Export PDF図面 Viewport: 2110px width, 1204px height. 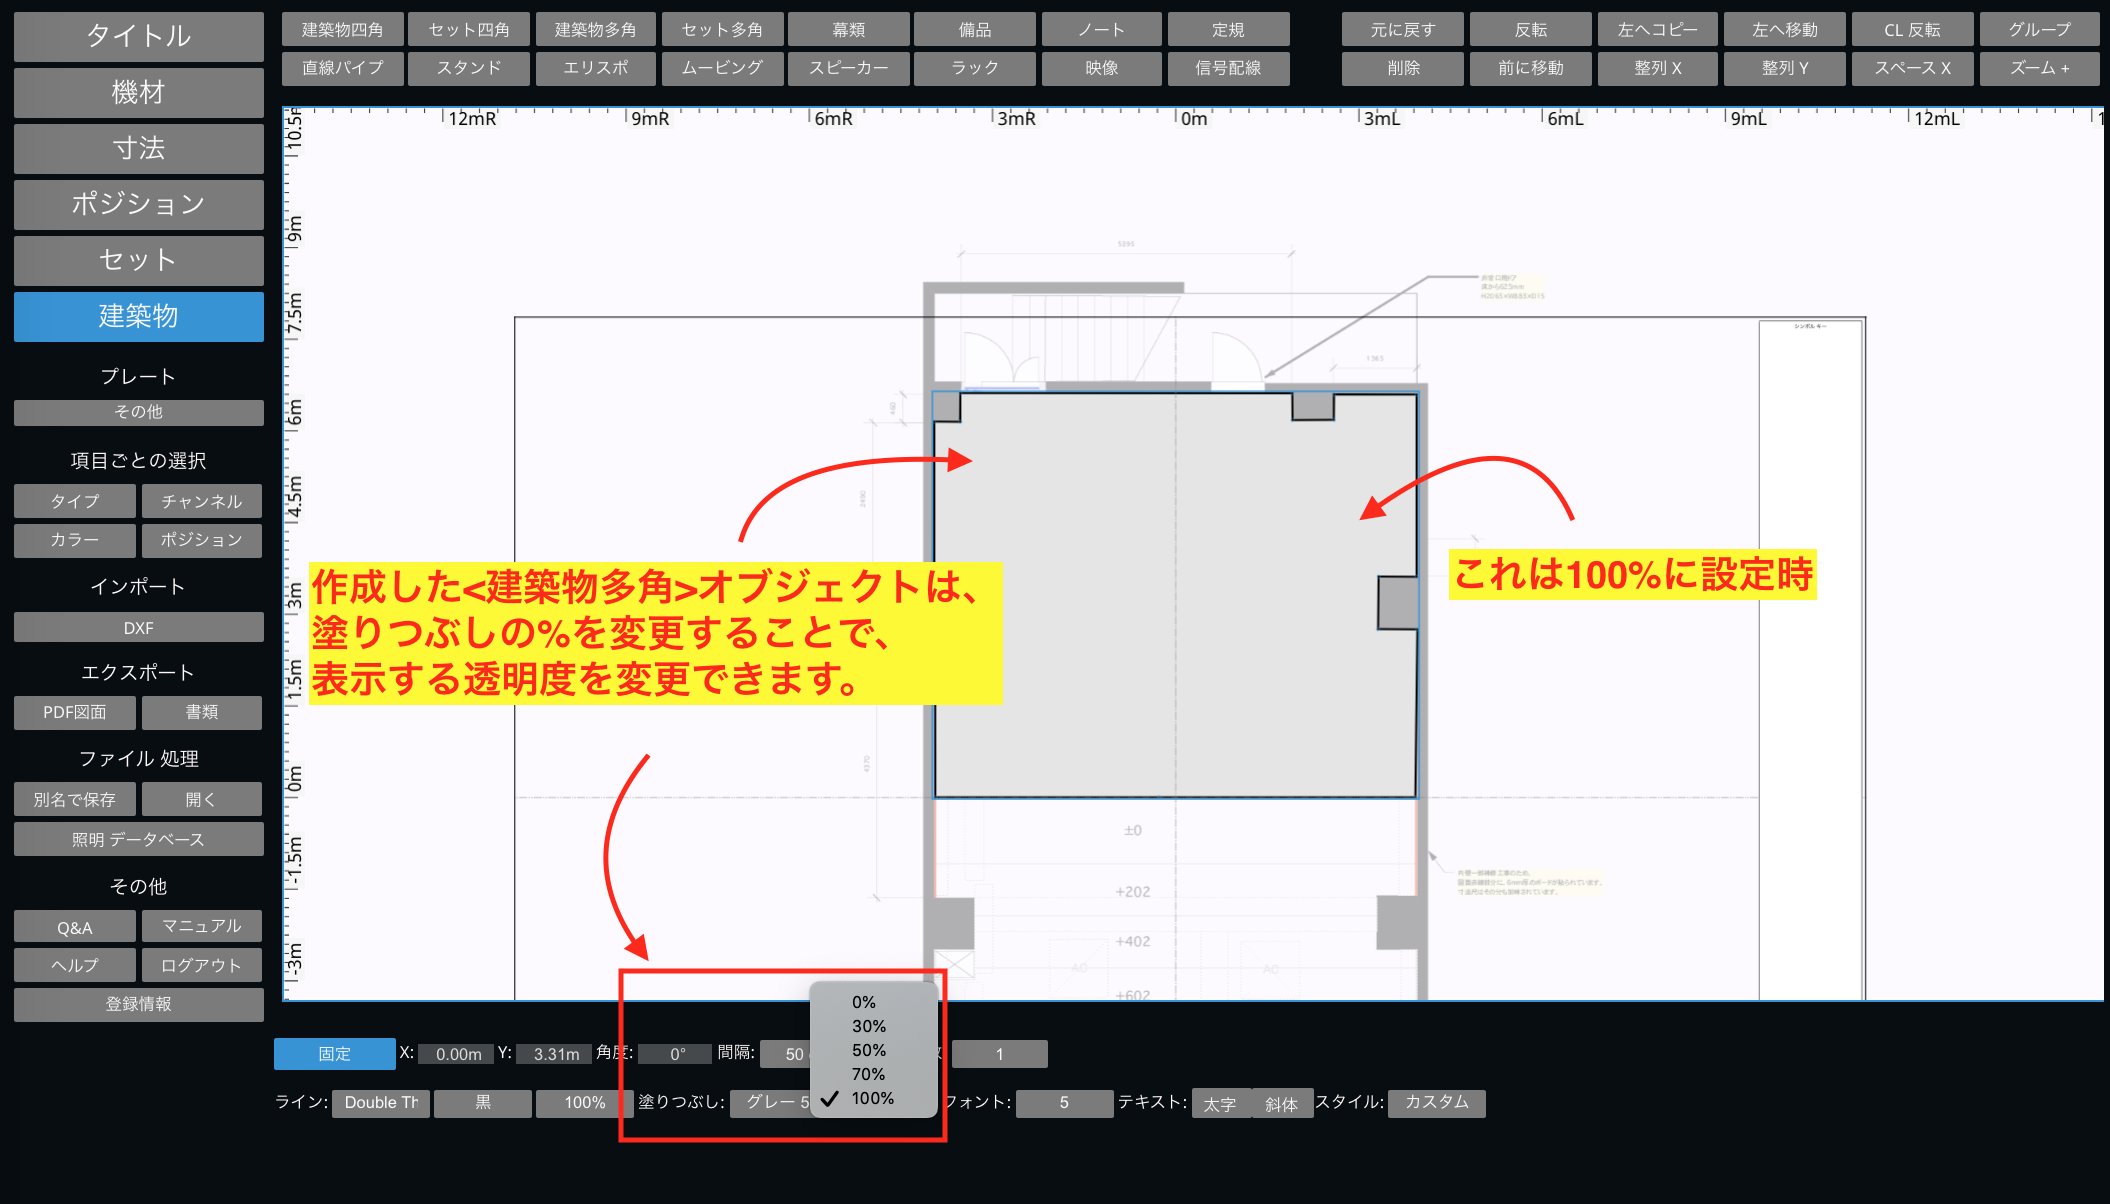coord(75,713)
